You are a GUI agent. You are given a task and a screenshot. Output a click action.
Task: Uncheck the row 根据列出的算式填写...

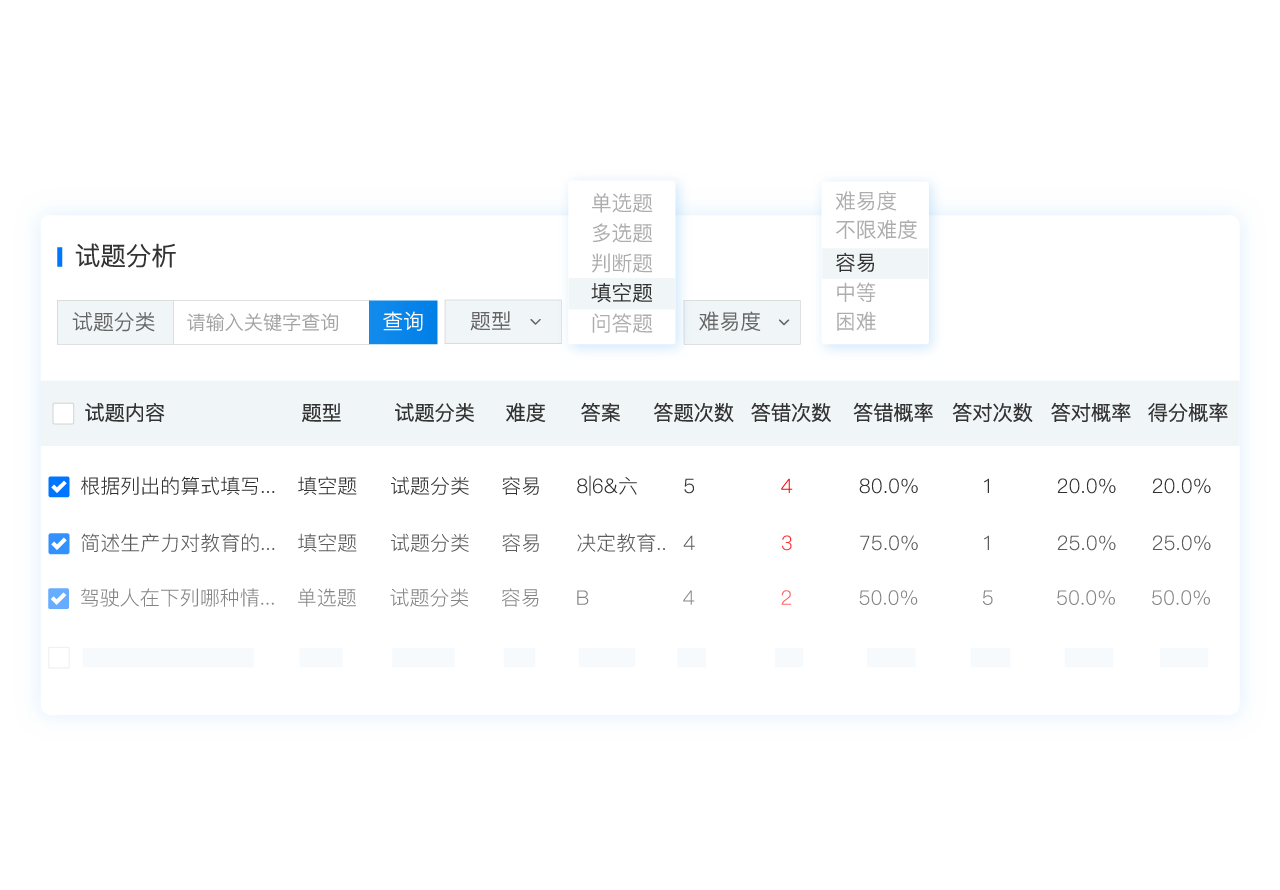coord(59,487)
